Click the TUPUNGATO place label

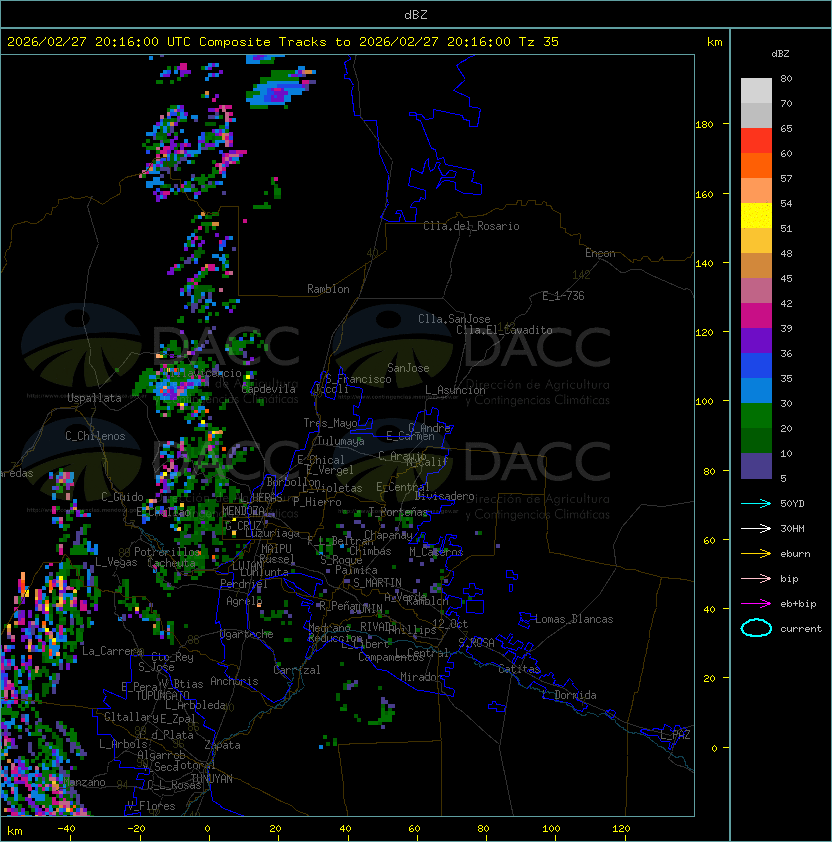click(x=162, y=696)
